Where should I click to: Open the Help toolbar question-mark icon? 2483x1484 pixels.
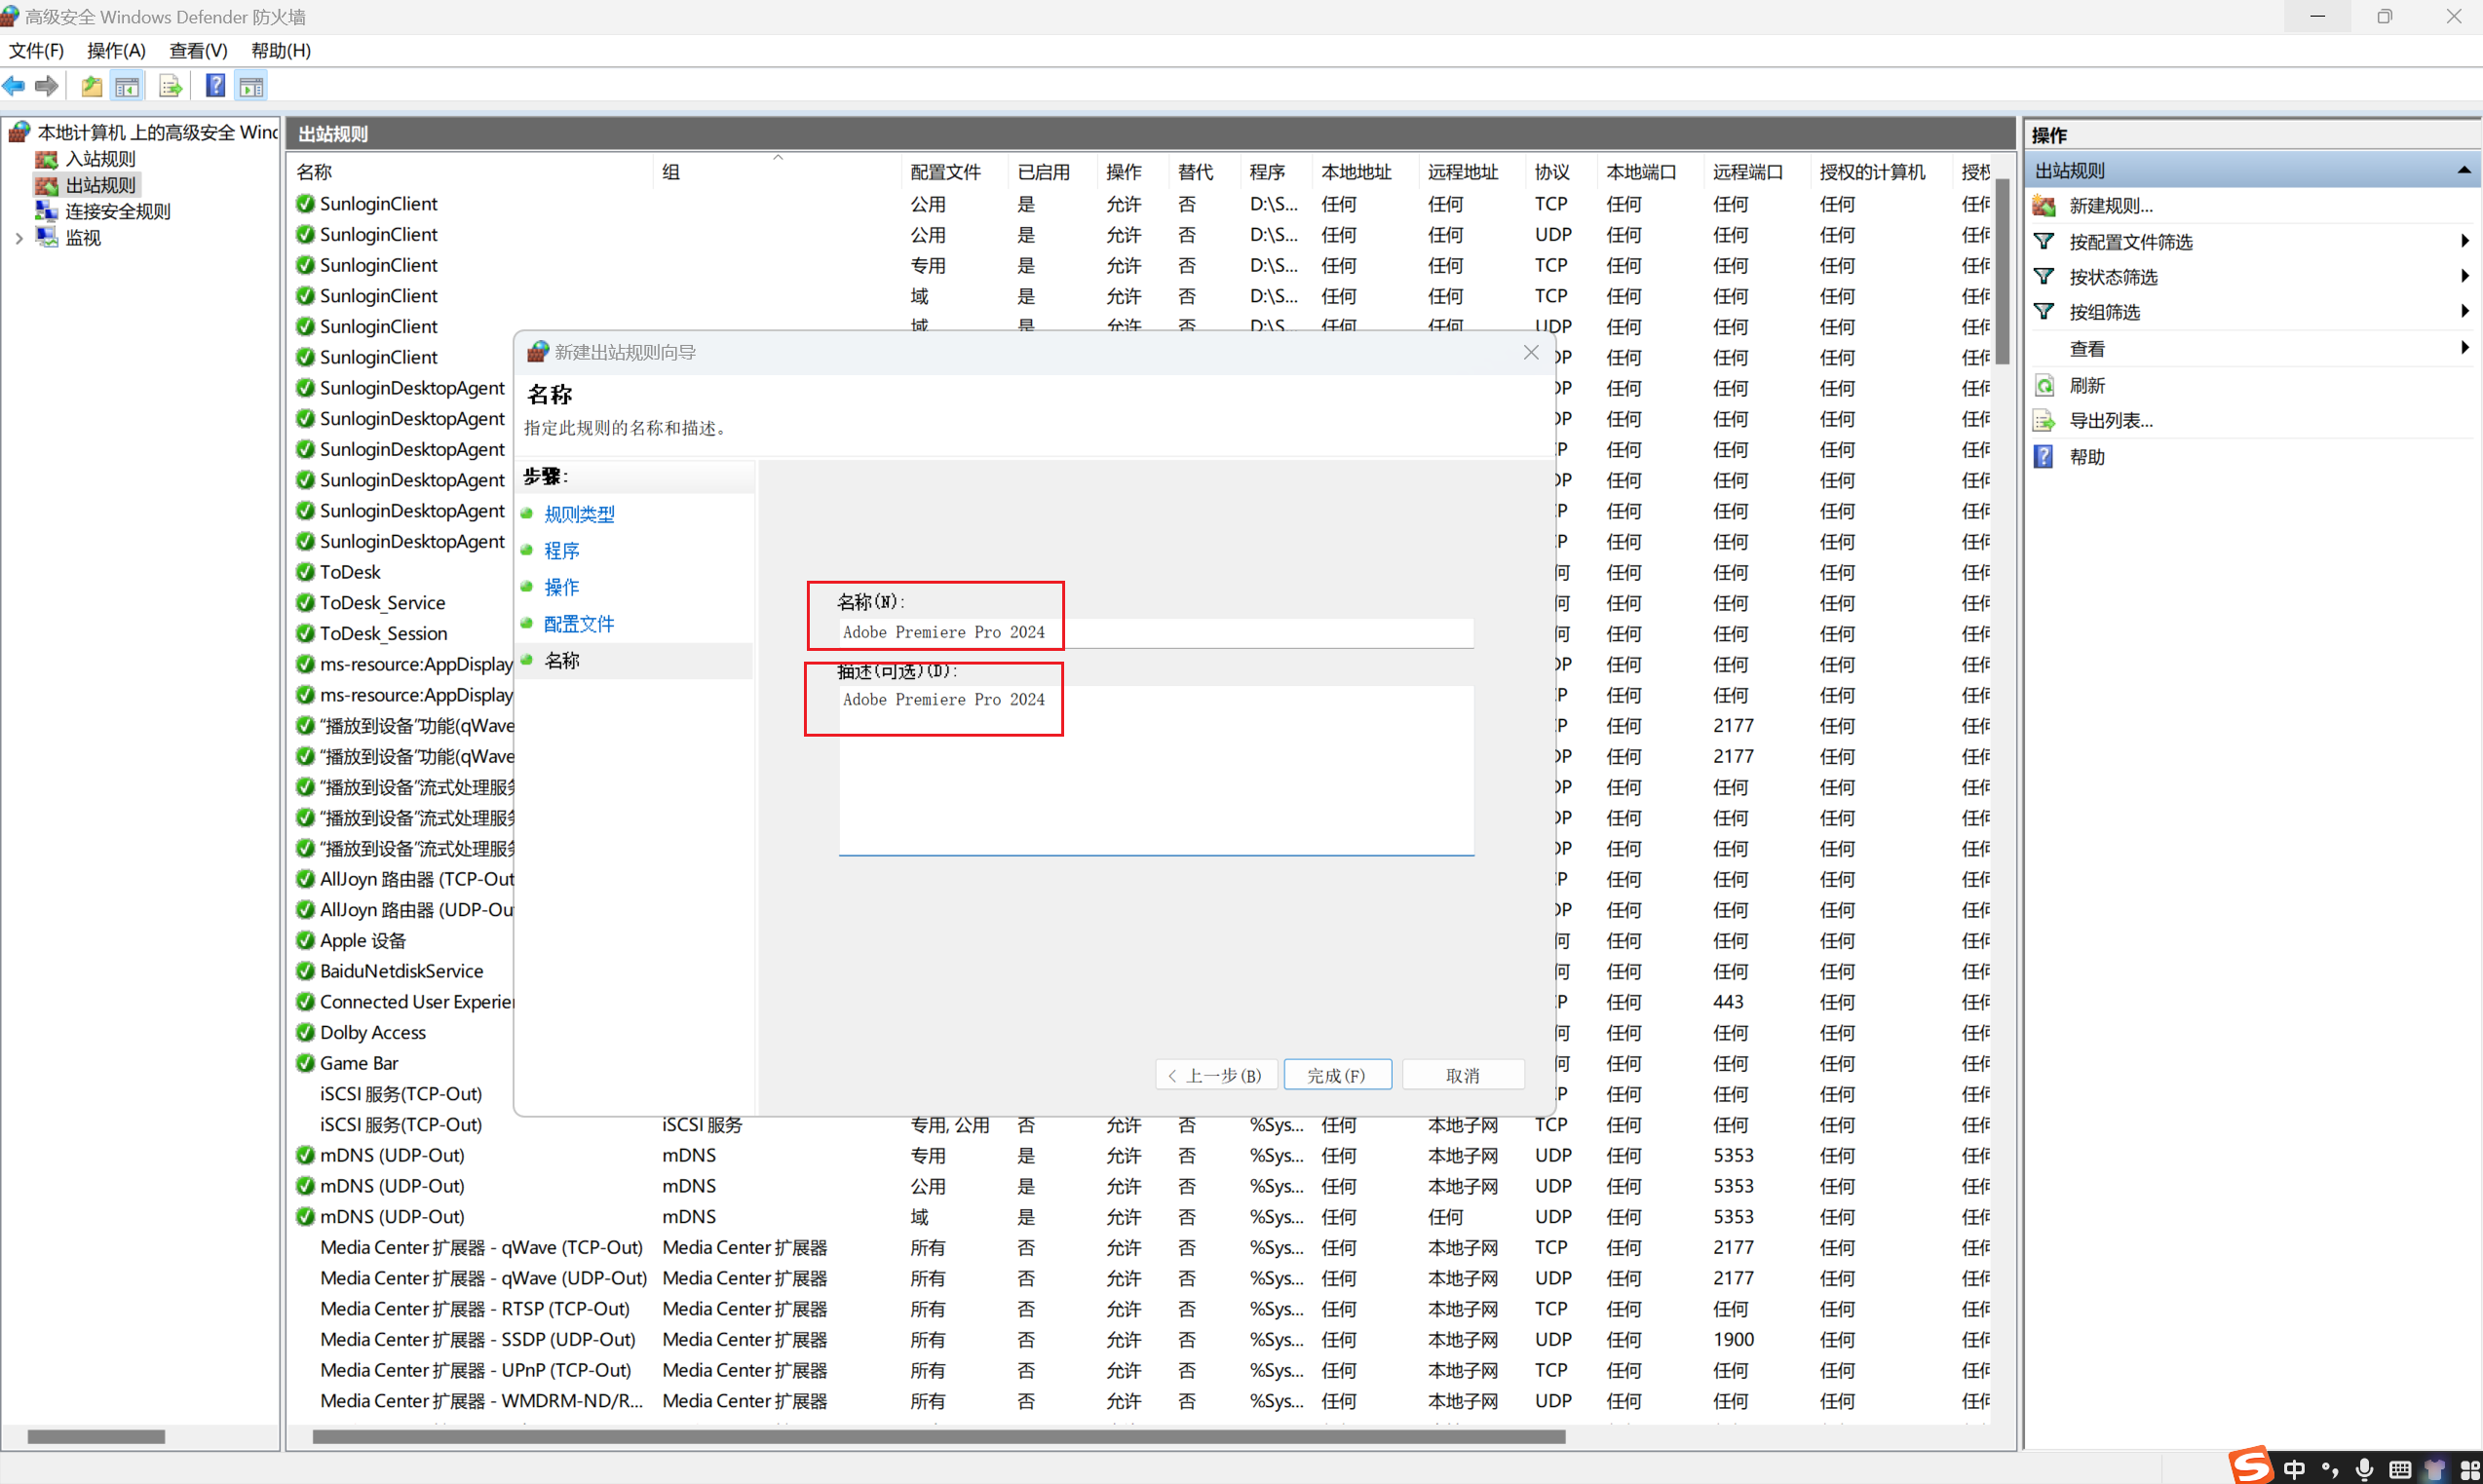(215, 86)
